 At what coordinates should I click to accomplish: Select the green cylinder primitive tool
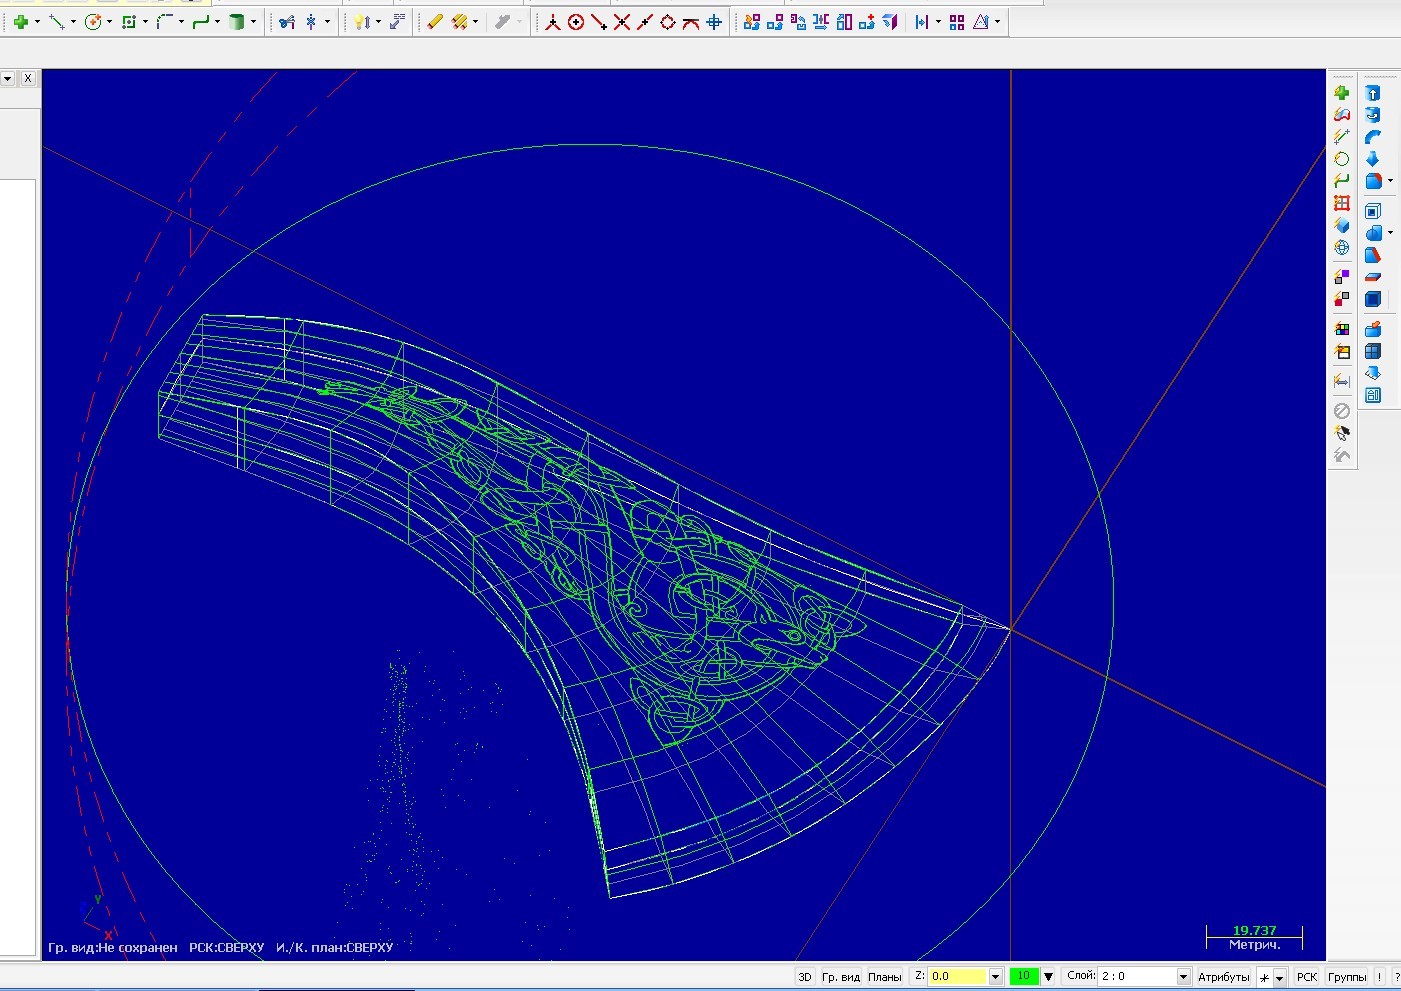[236, 22]
